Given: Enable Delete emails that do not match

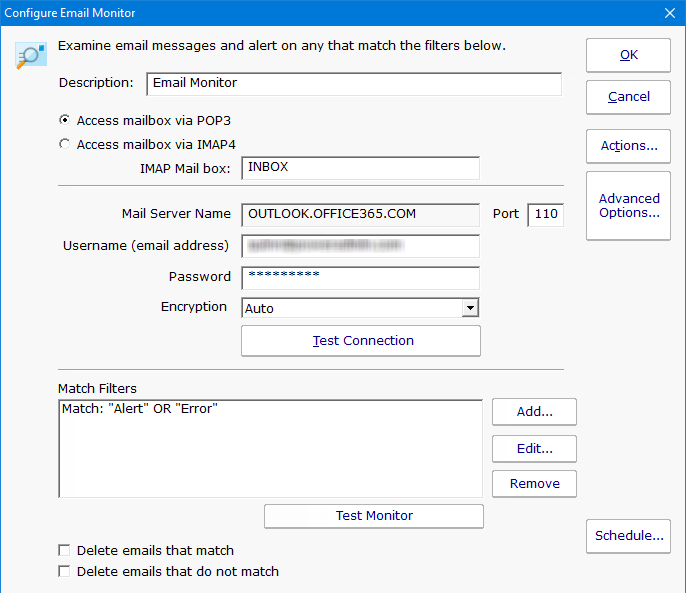Looking at the screenshot, I should click(66, 572).
